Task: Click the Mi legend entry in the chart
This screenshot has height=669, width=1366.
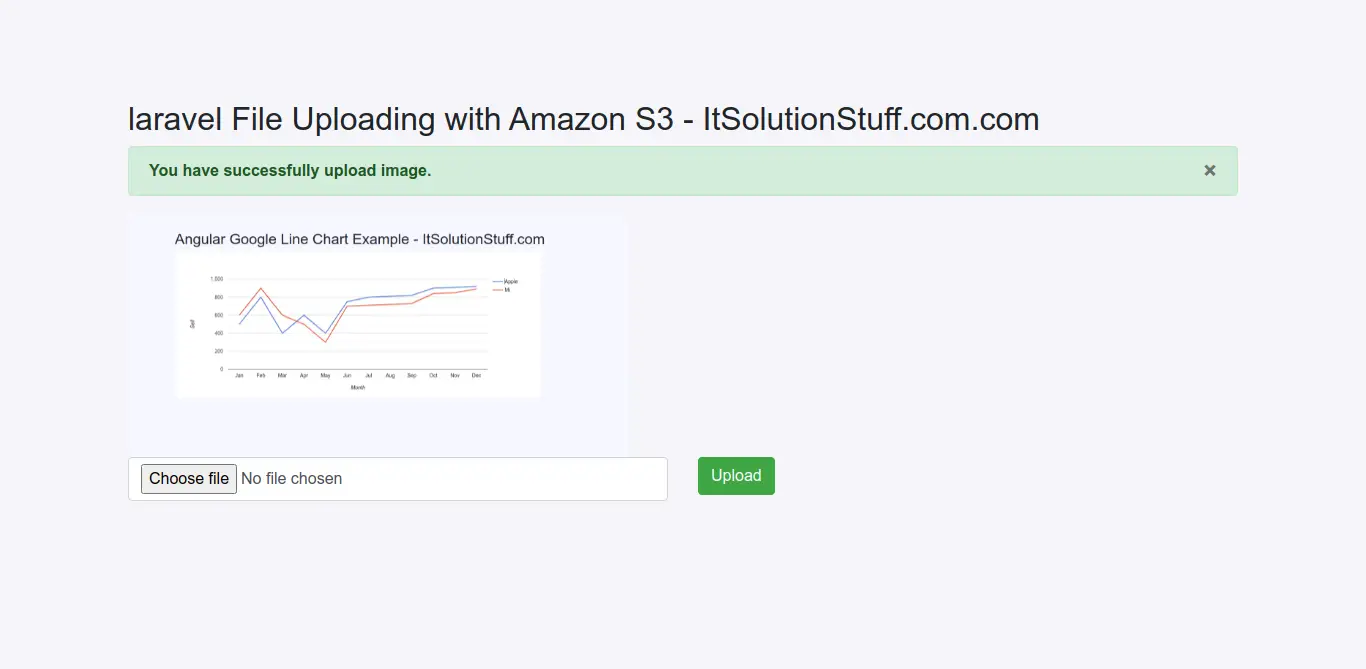Action: pos(507,290)
